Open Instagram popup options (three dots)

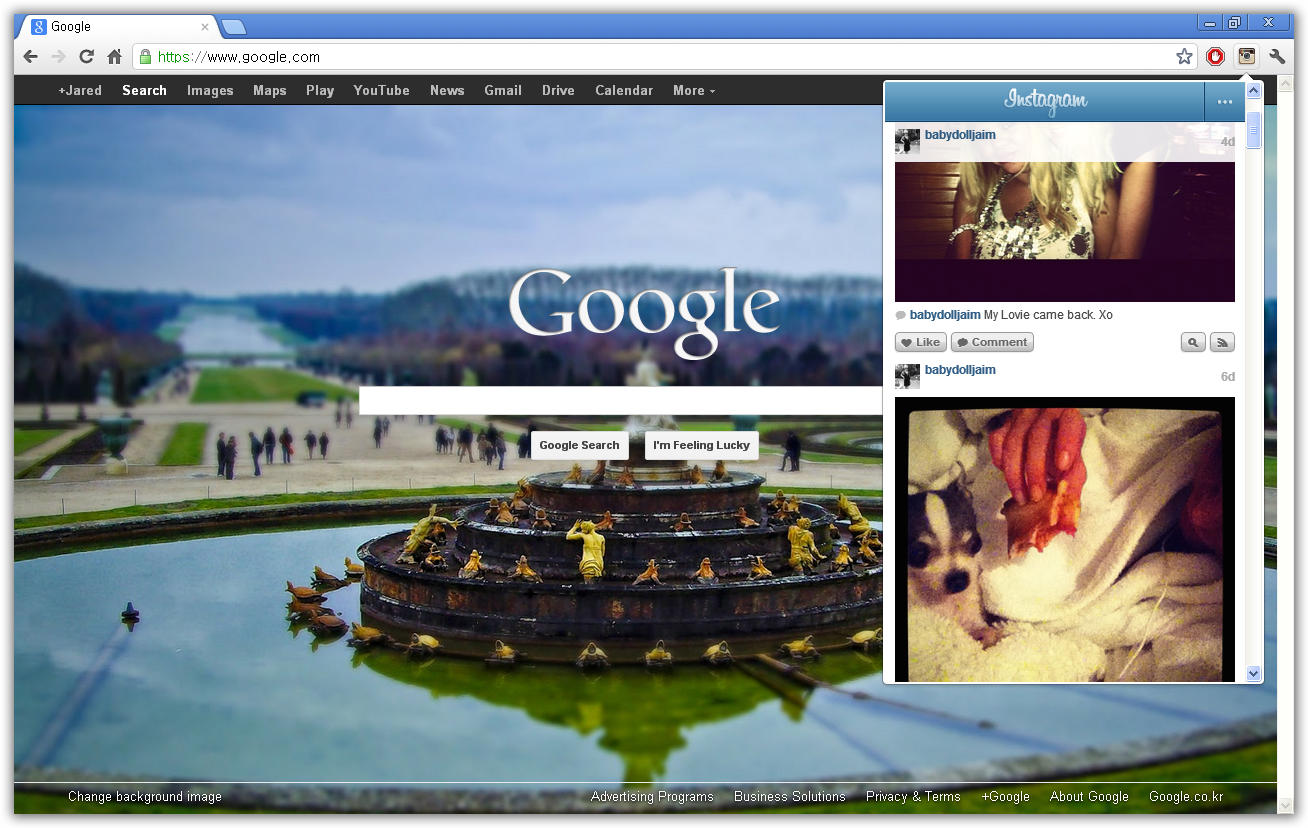(x=1224, y=101)
